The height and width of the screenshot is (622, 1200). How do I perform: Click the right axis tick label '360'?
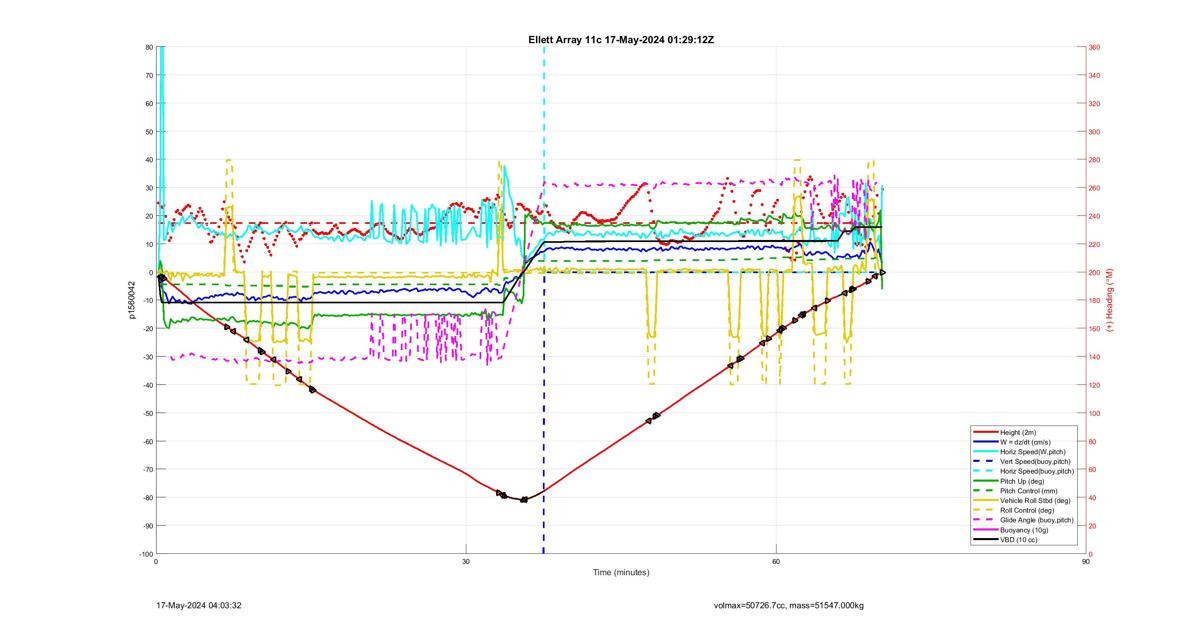tap(1095, 47)
